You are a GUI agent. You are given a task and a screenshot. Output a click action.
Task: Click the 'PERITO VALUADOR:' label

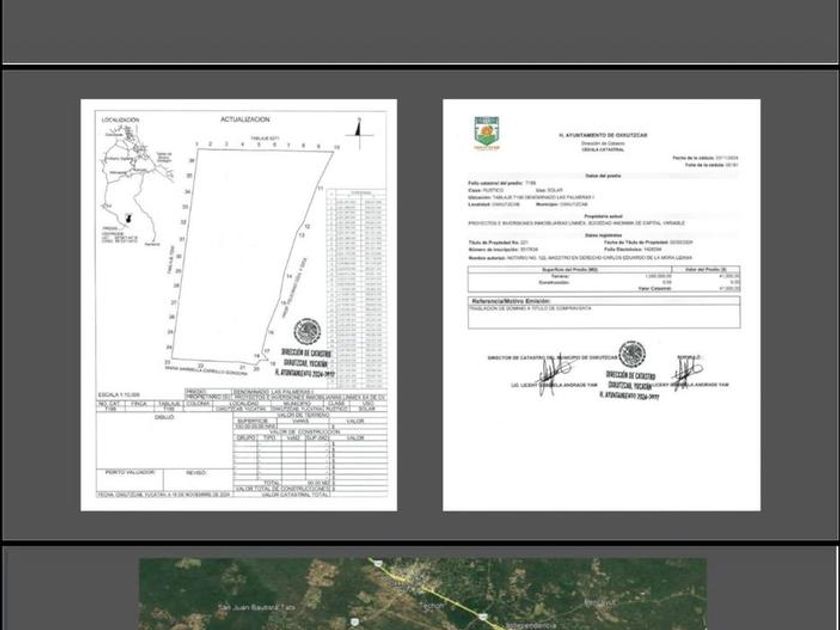[130, 472]
